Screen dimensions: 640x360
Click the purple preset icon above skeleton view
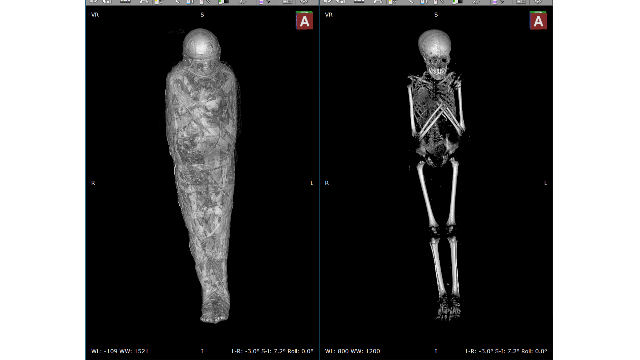495,2
